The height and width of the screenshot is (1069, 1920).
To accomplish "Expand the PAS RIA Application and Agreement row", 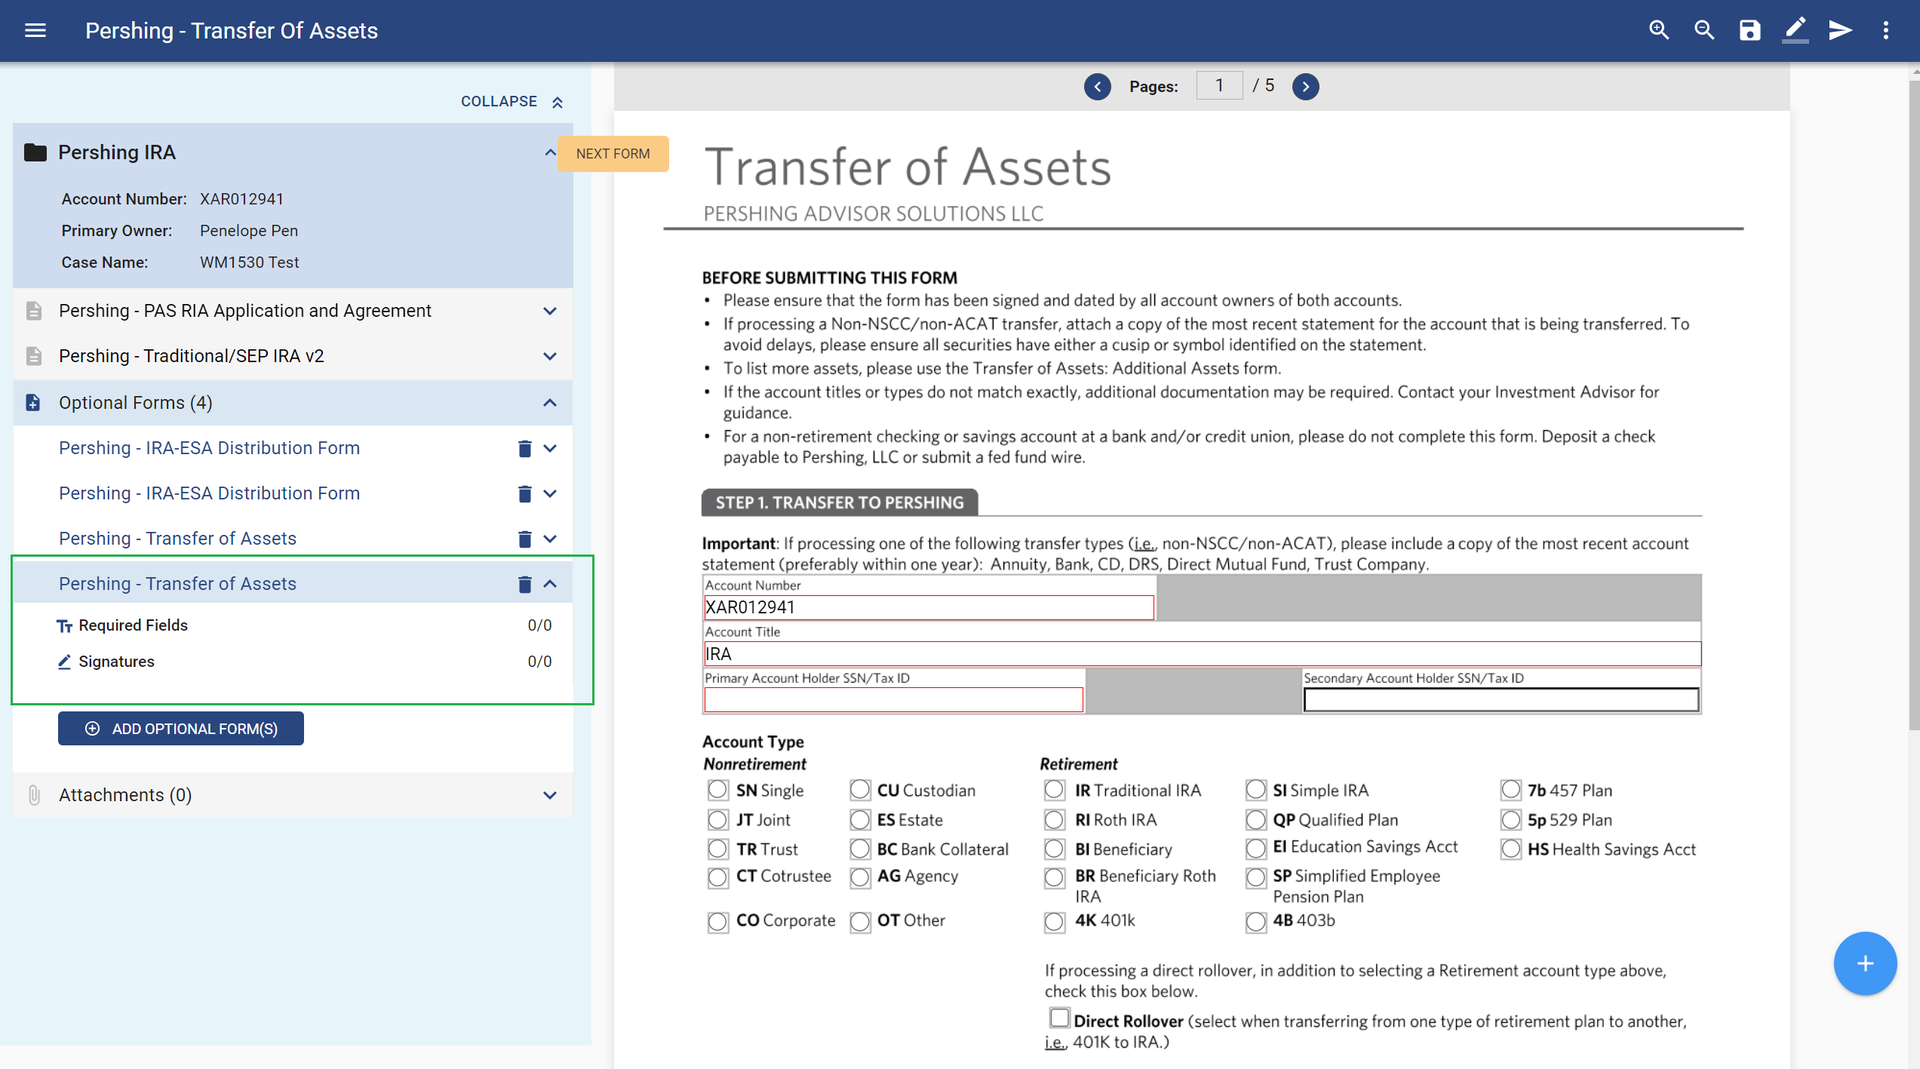I will coord(550,311).
